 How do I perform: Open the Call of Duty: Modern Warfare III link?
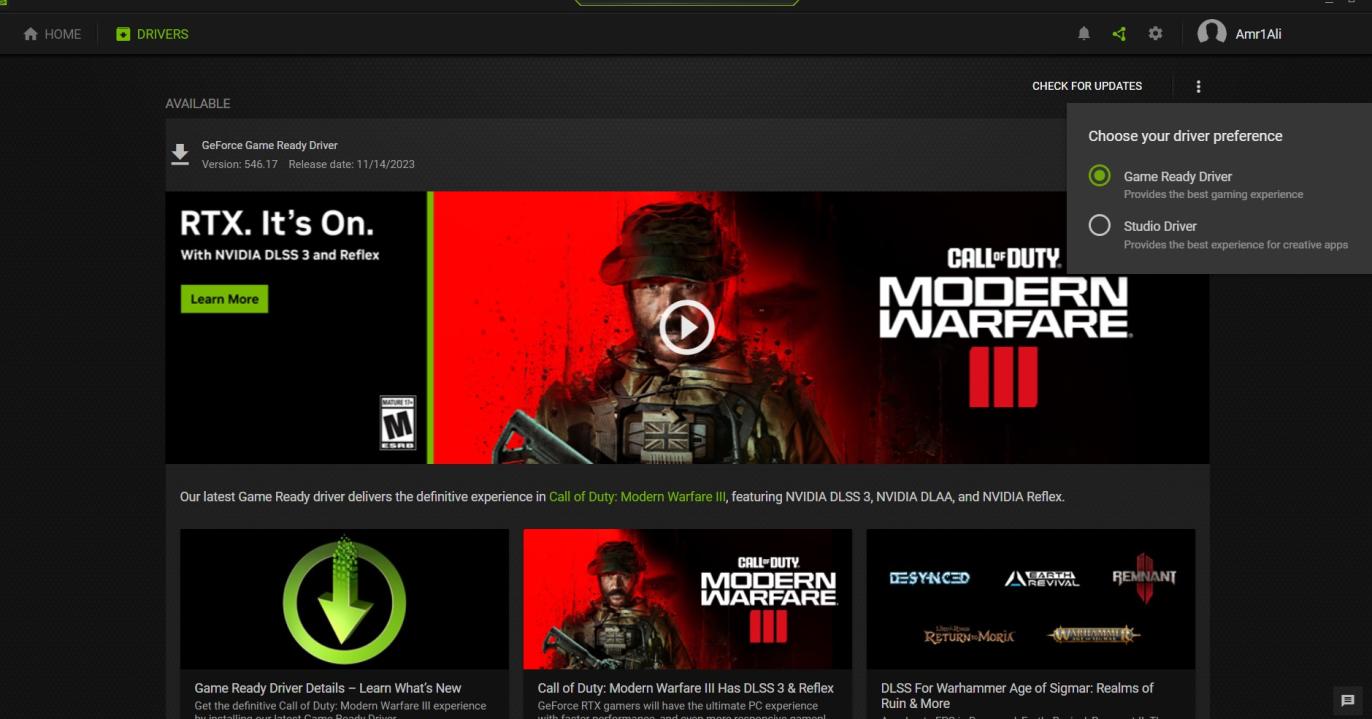tap(637, 497)
